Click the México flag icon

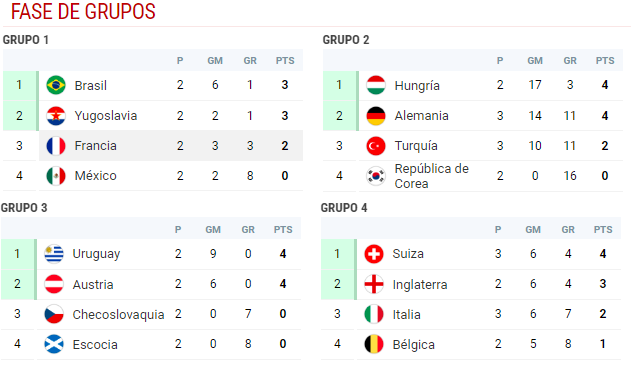tap(56, 176)
